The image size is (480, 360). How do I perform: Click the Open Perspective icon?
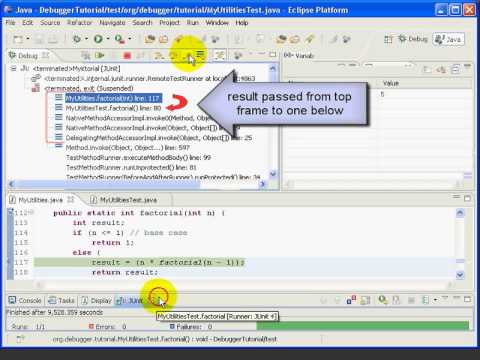point(388,39)
